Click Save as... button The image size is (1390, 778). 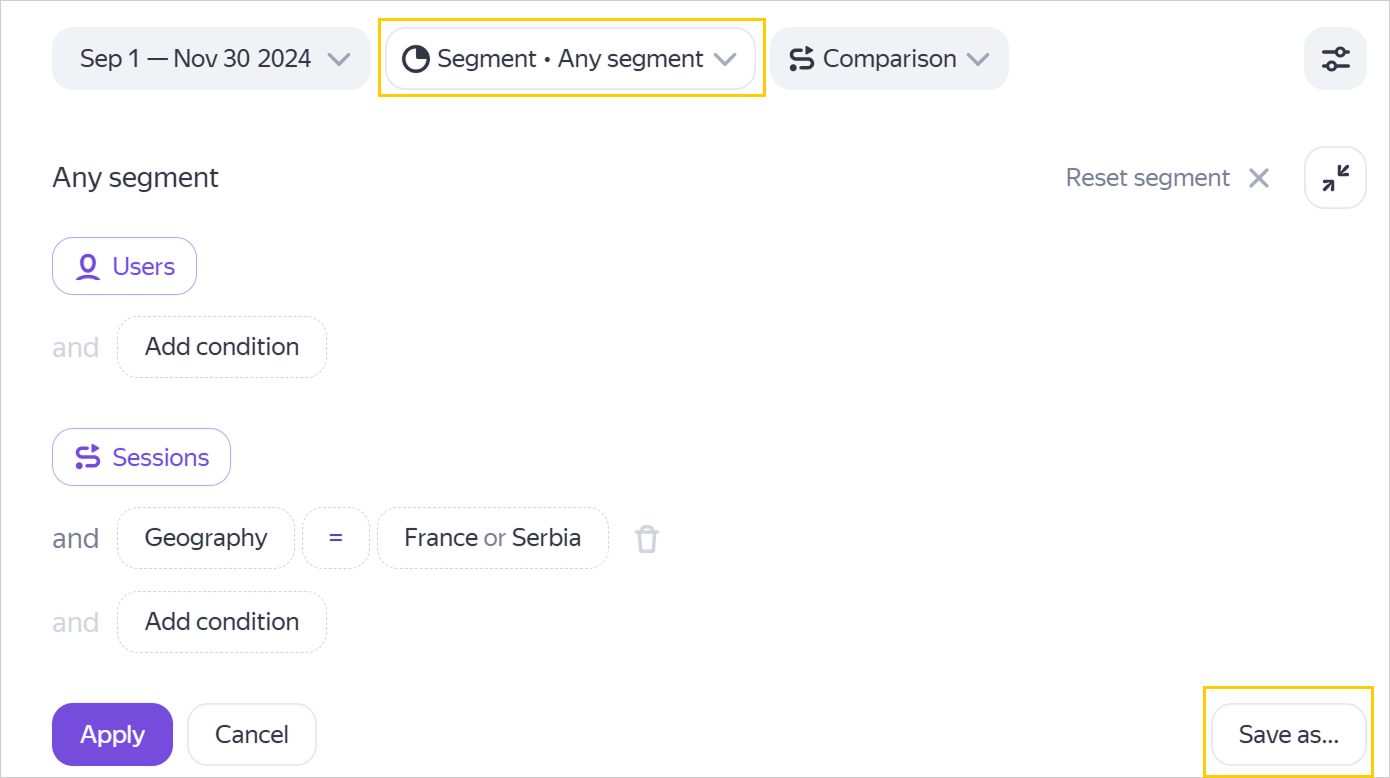[x=1288, y=735]
